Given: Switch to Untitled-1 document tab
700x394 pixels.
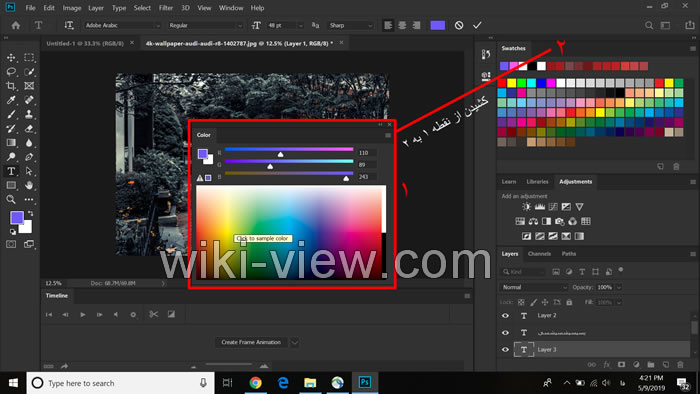Looking at the screenshot, I should tap(85, 43).
